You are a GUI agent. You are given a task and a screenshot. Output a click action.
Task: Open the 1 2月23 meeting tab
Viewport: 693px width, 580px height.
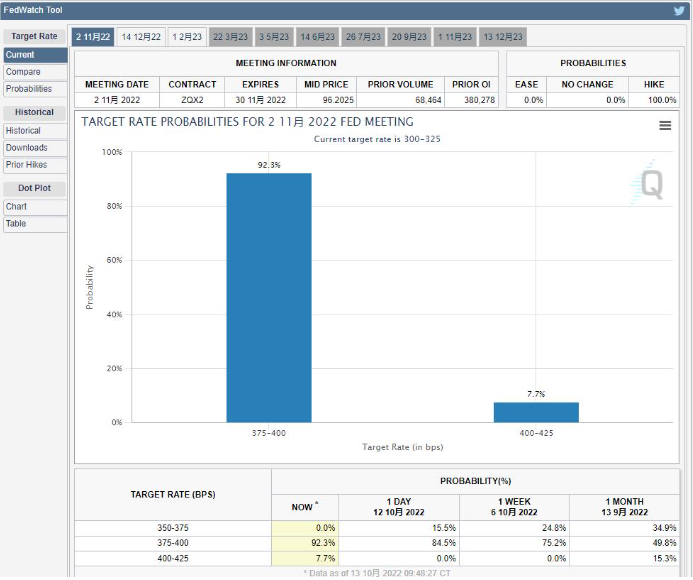tap(187, 37)
